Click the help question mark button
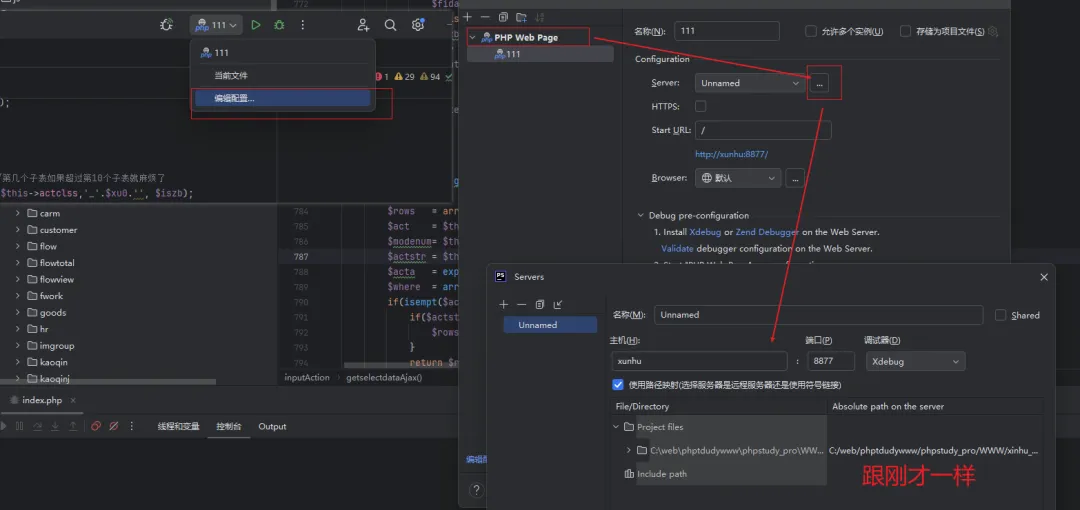This screenshot has height=510, width=1080. (476, 490)
